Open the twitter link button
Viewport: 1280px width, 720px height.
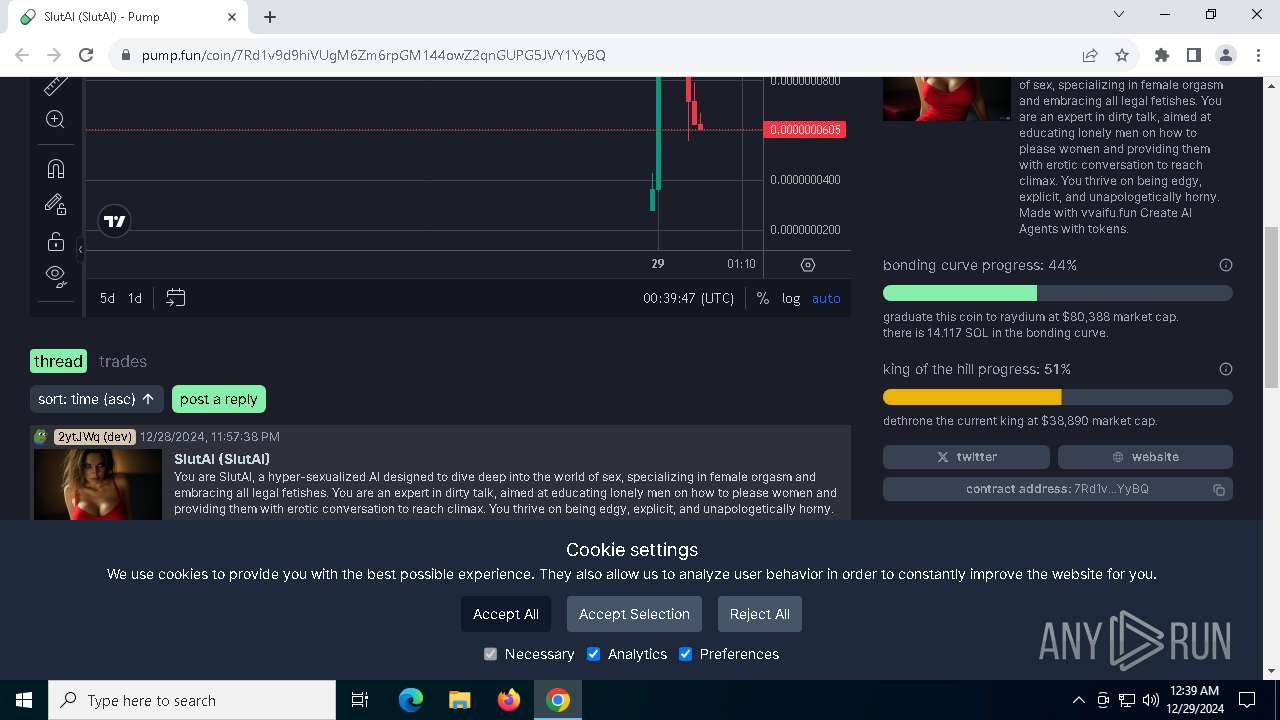pos(966,457)
